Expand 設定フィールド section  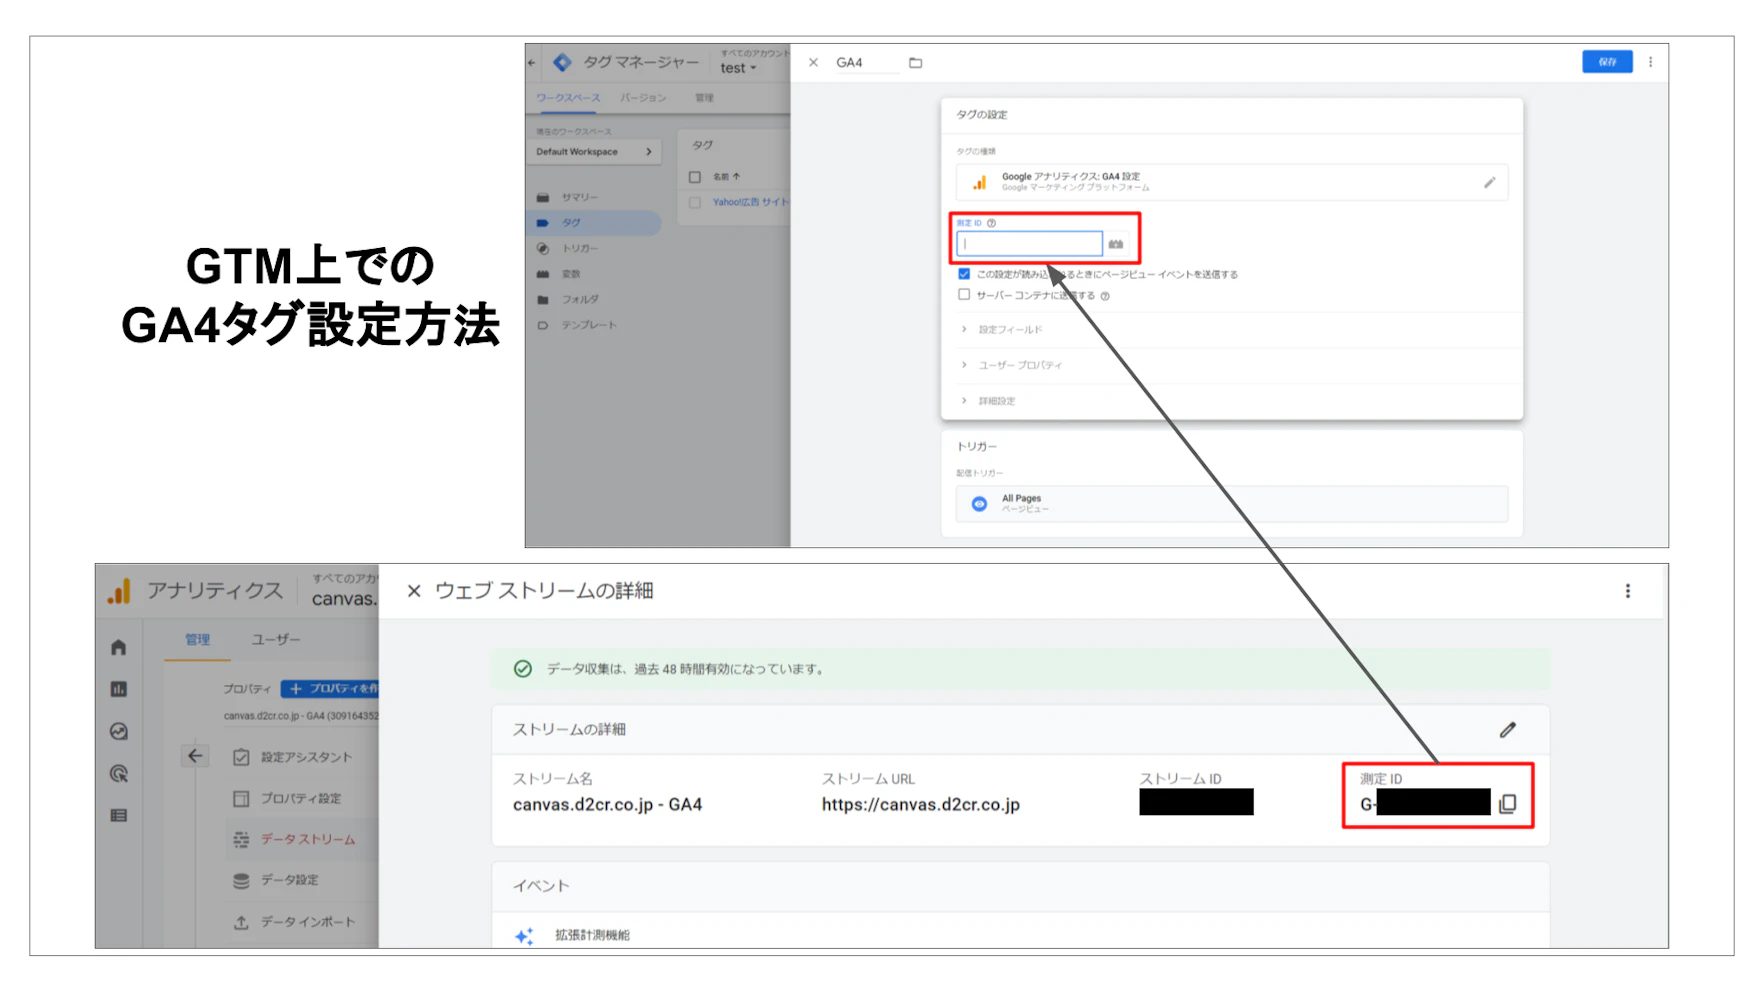pyautogui.click(x=1008, y=330)
